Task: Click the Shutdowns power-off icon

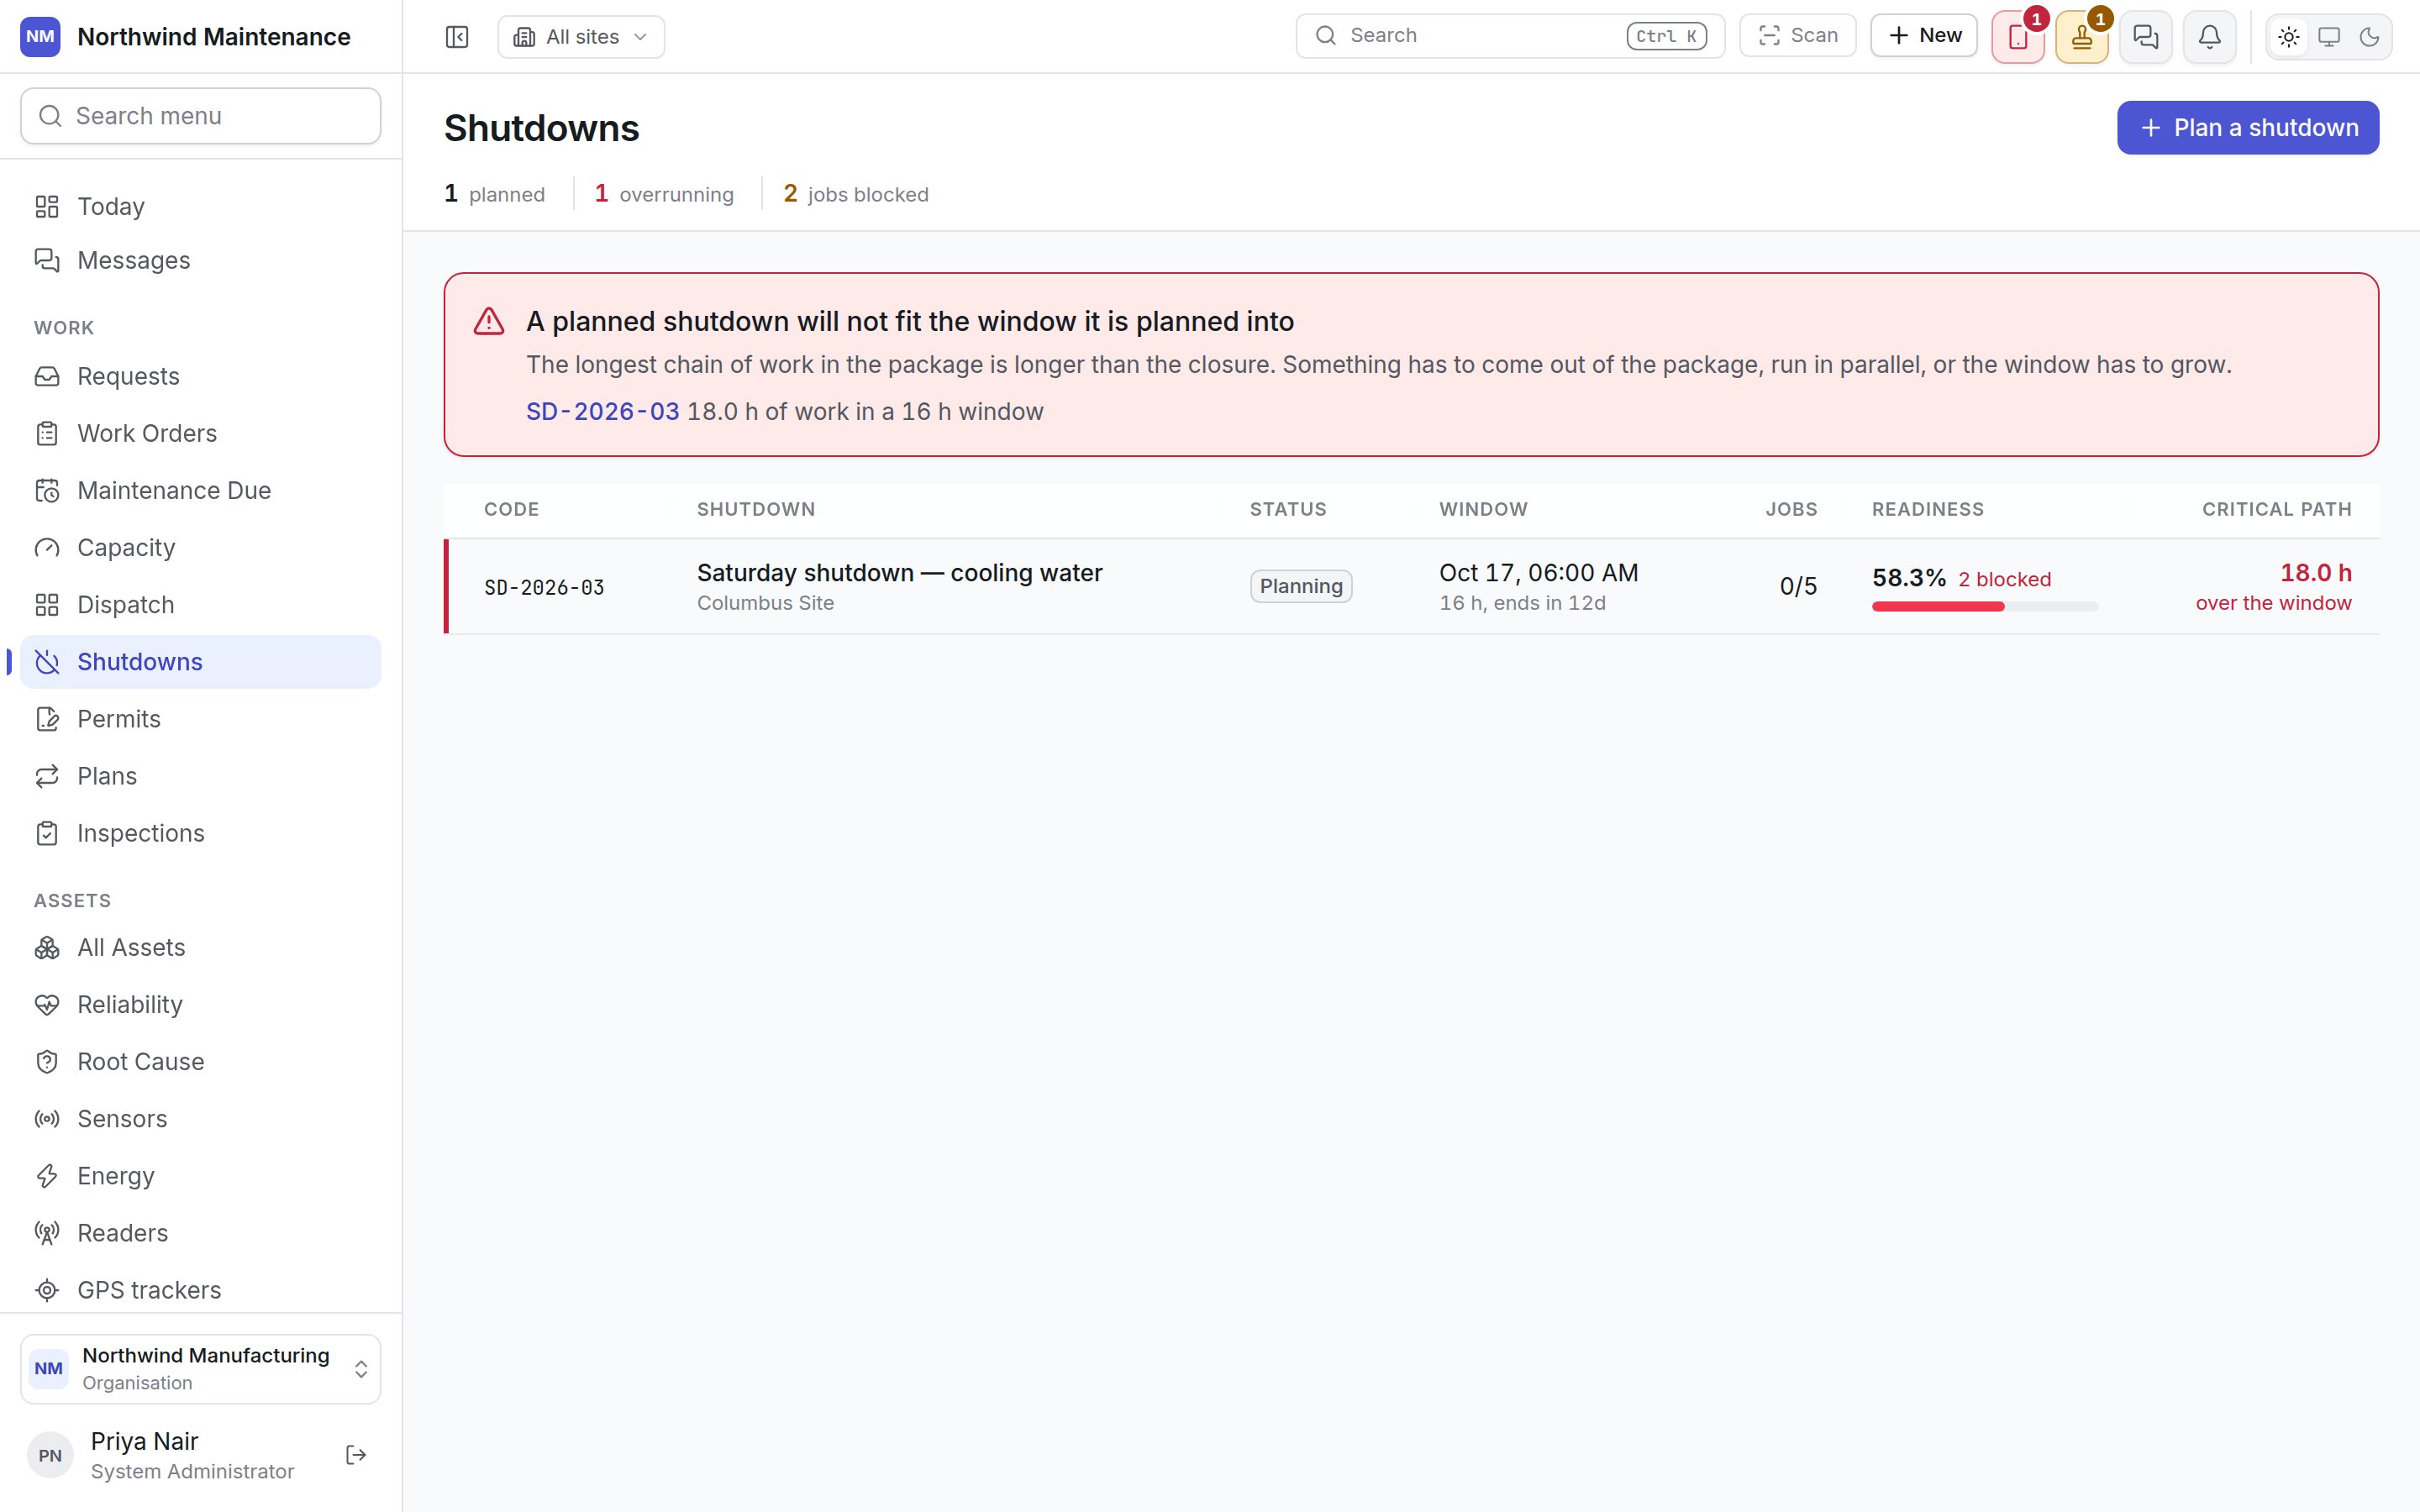Action: coord(47,662)
